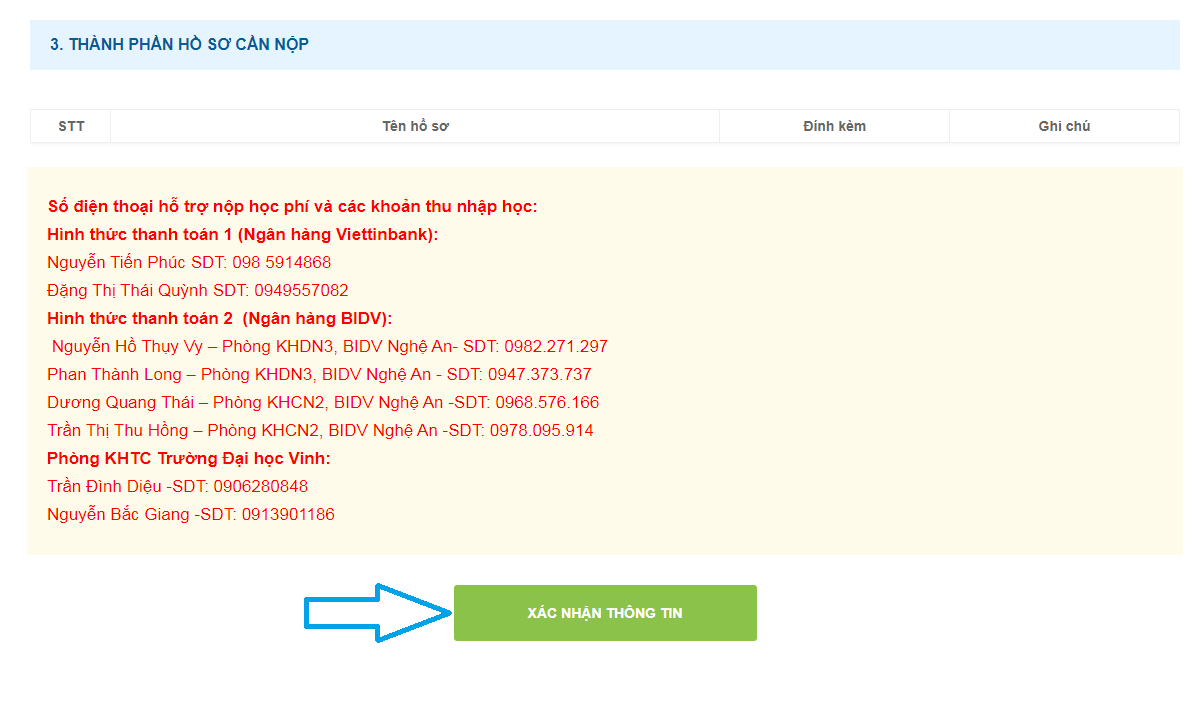Click the Dương Quang Thái contact line

(323, 402)
